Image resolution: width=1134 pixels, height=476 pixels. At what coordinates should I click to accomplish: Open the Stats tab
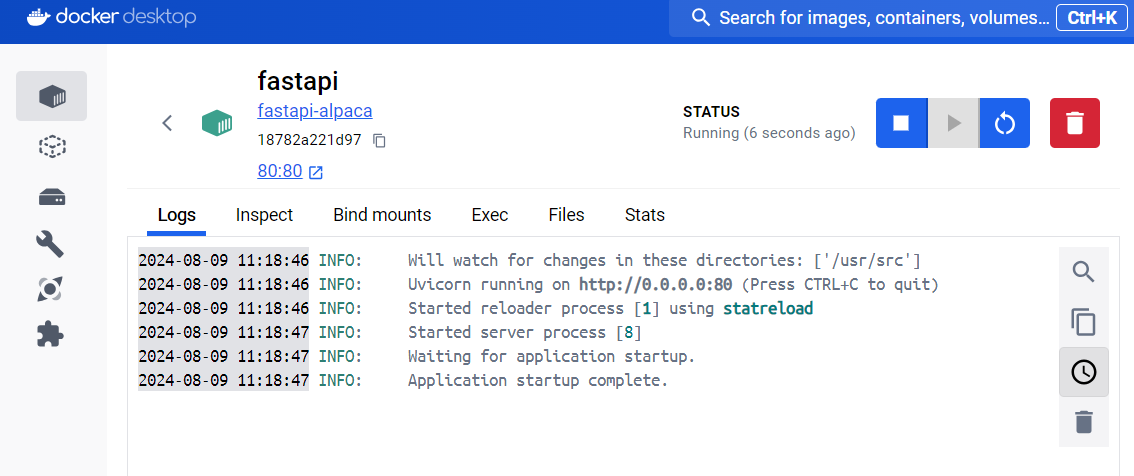point(644,215)
